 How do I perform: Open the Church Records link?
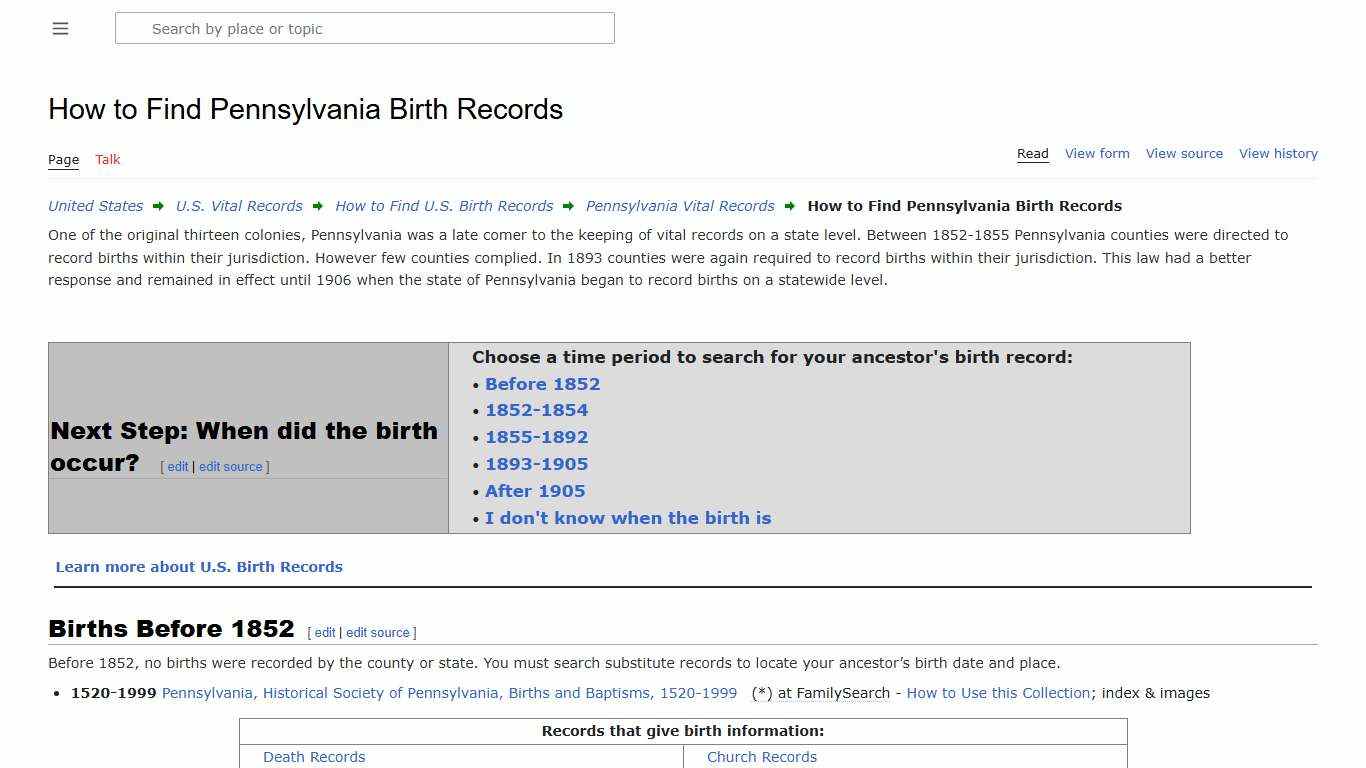click(x=762, y=757)
